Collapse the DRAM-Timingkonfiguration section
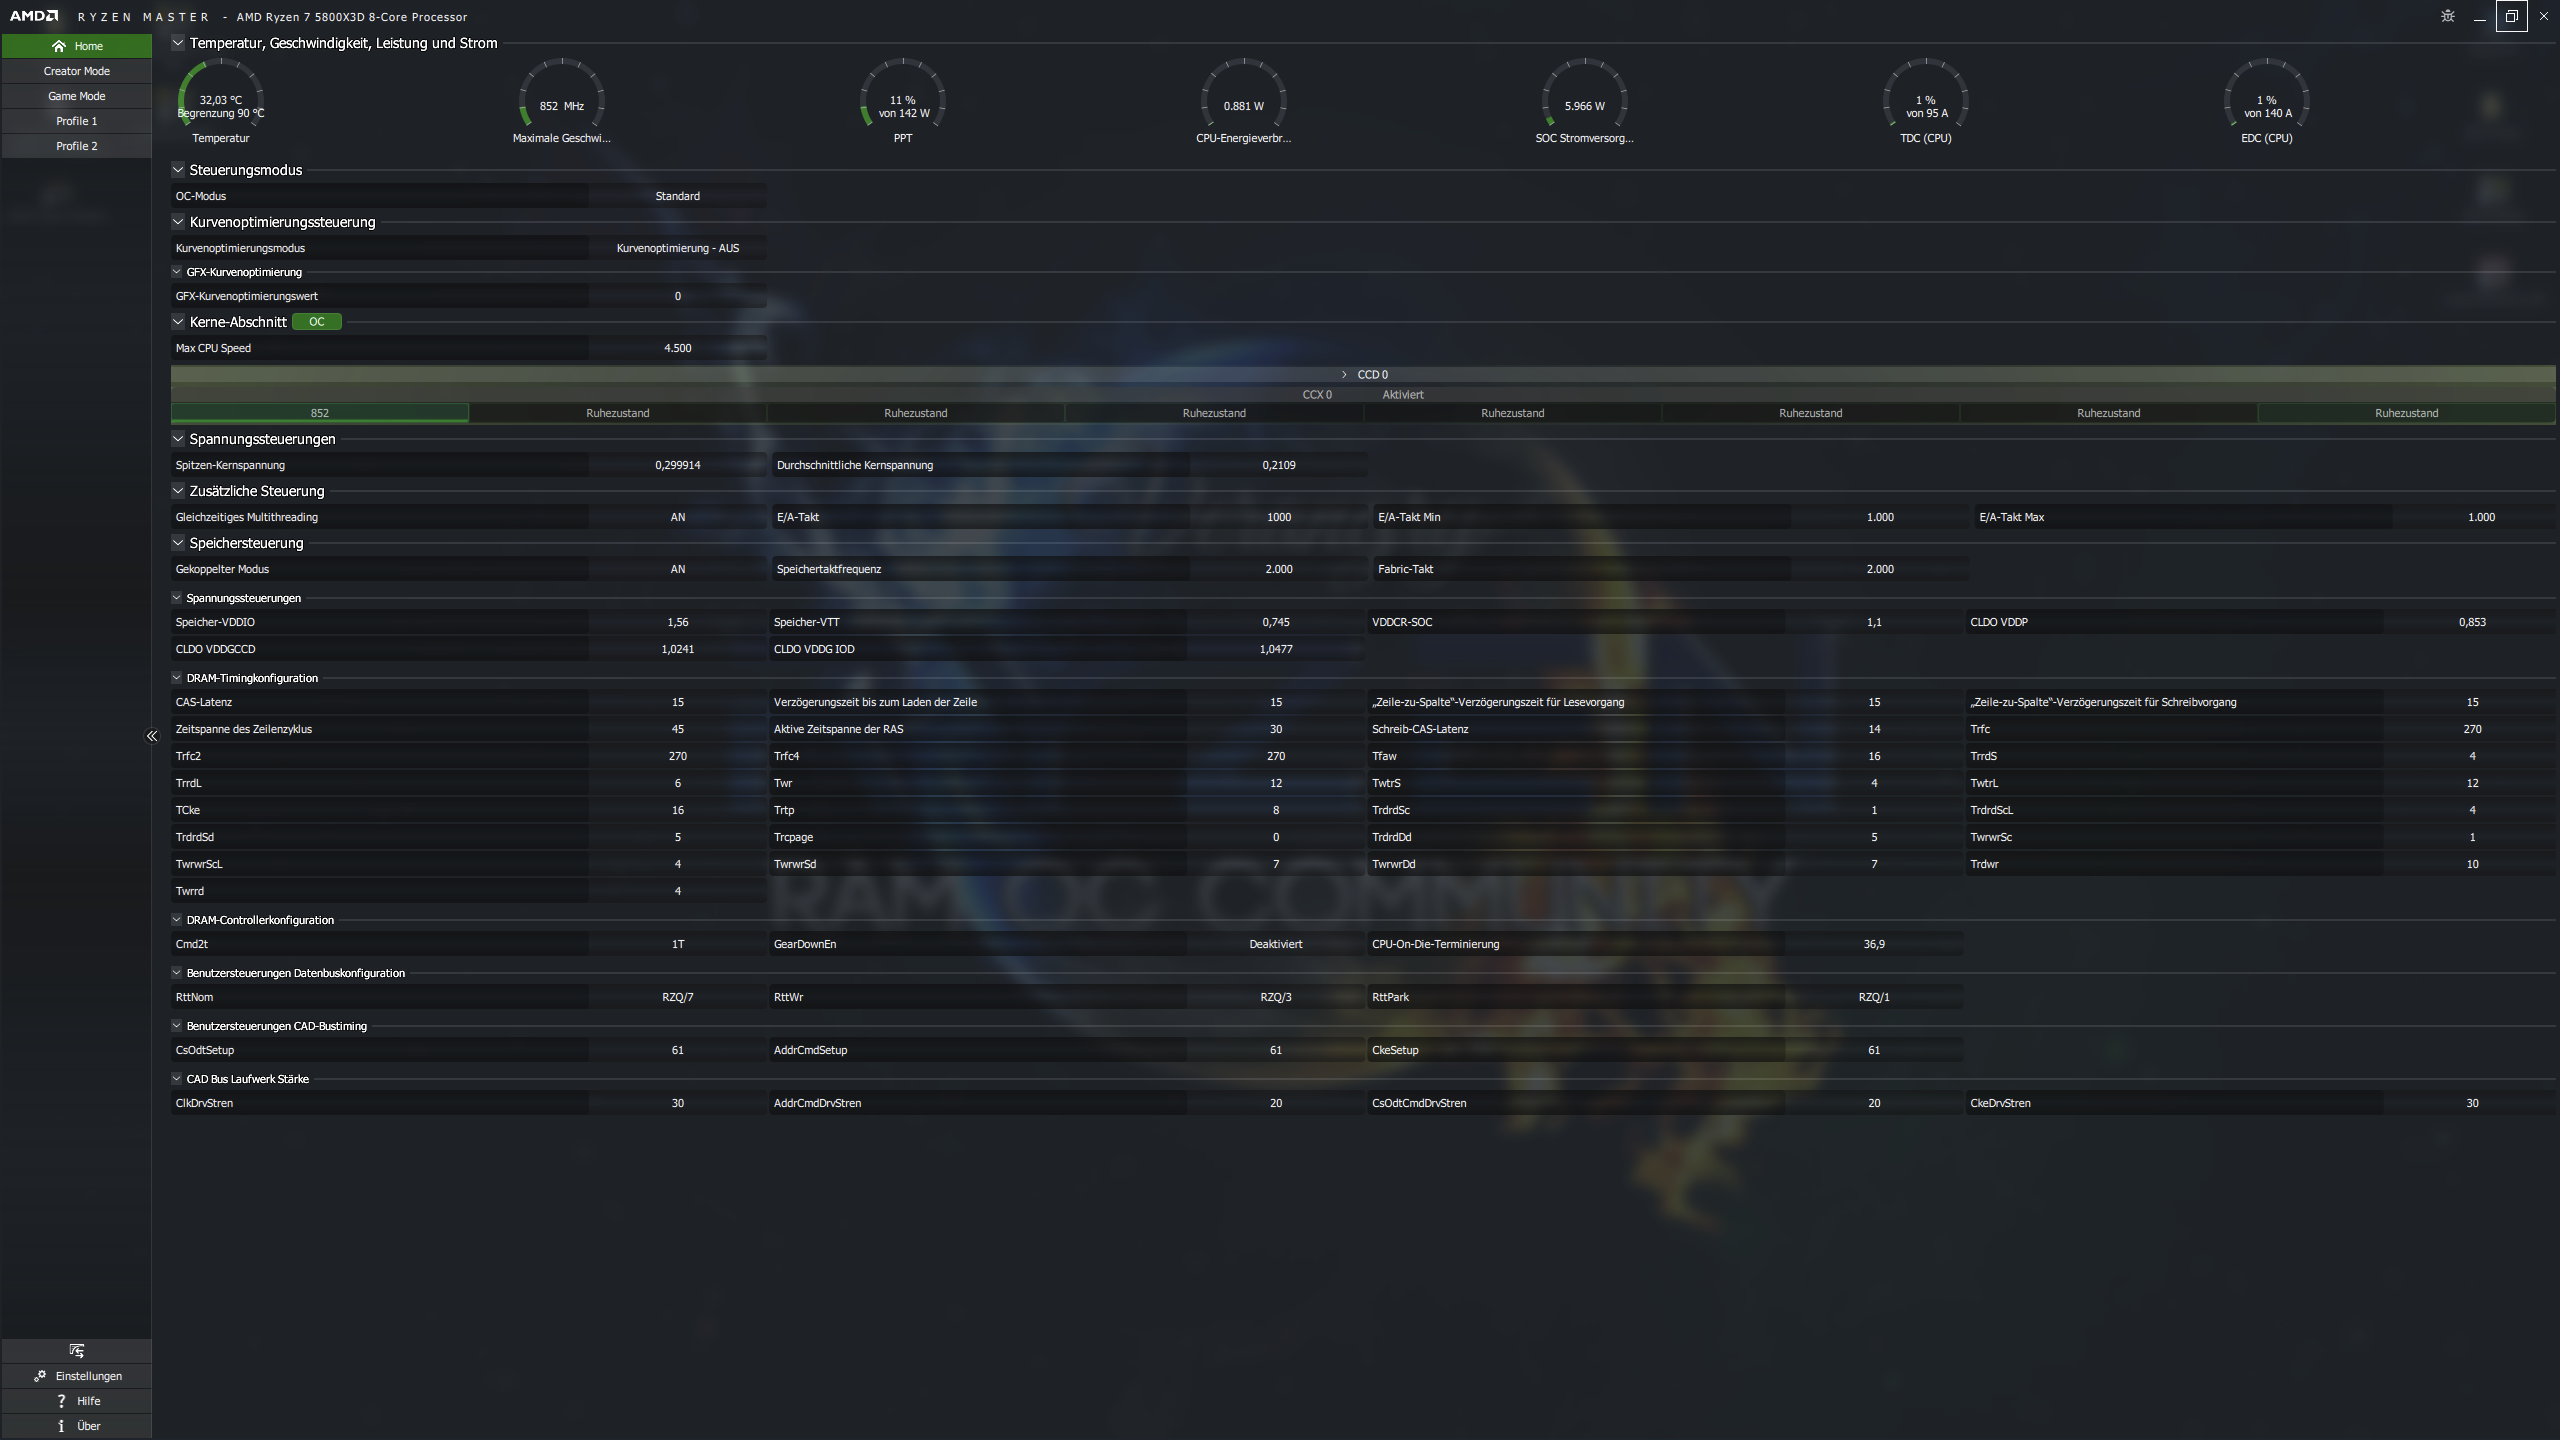This screenshot has height=1440, width=2560. click(x=177, y=678)
